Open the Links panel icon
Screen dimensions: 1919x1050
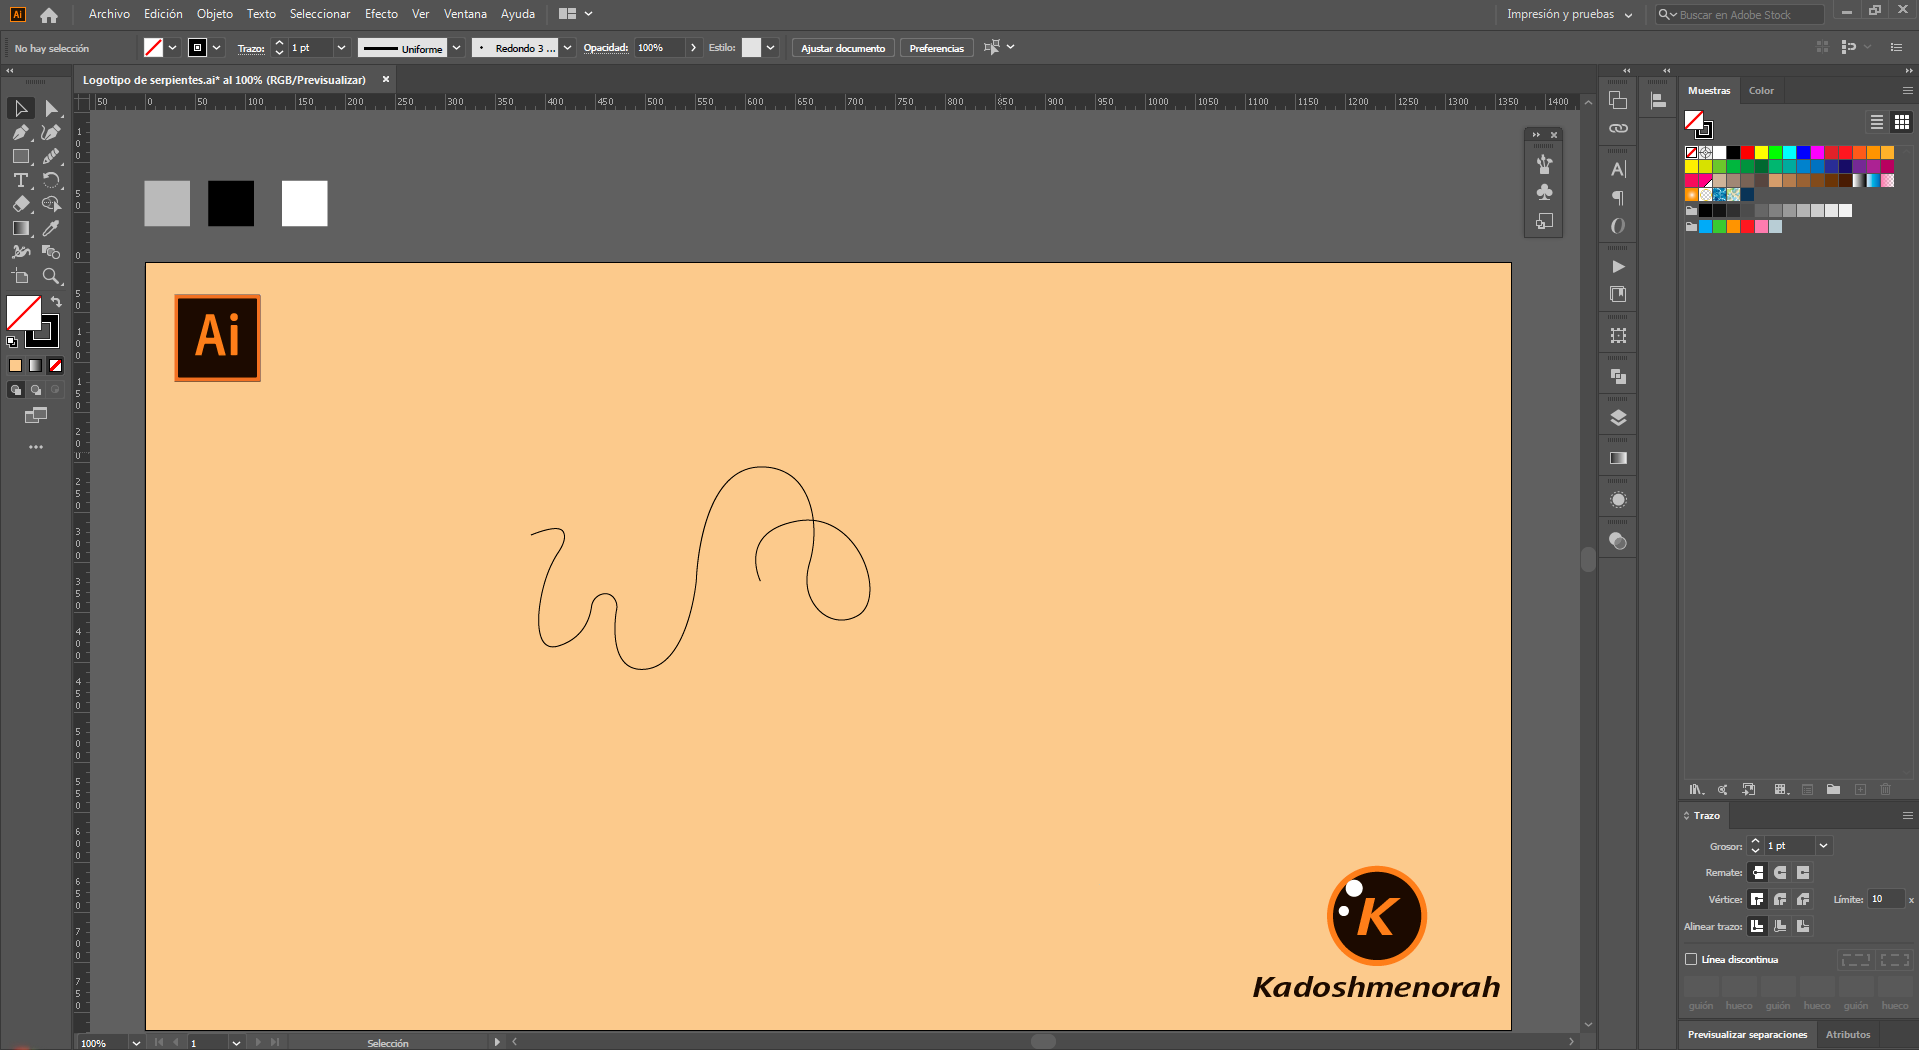click(x=1618, y=128)
